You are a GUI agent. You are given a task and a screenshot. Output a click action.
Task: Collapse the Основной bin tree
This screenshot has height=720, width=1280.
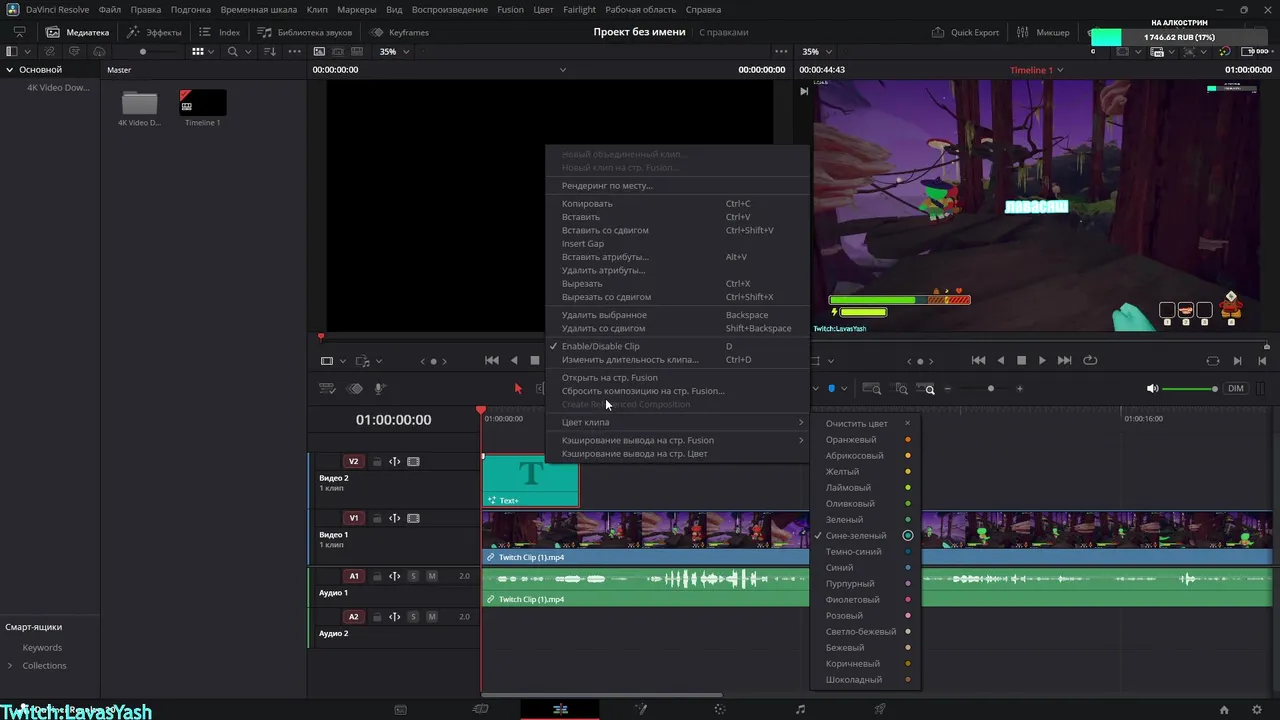(x=10, y=70)
